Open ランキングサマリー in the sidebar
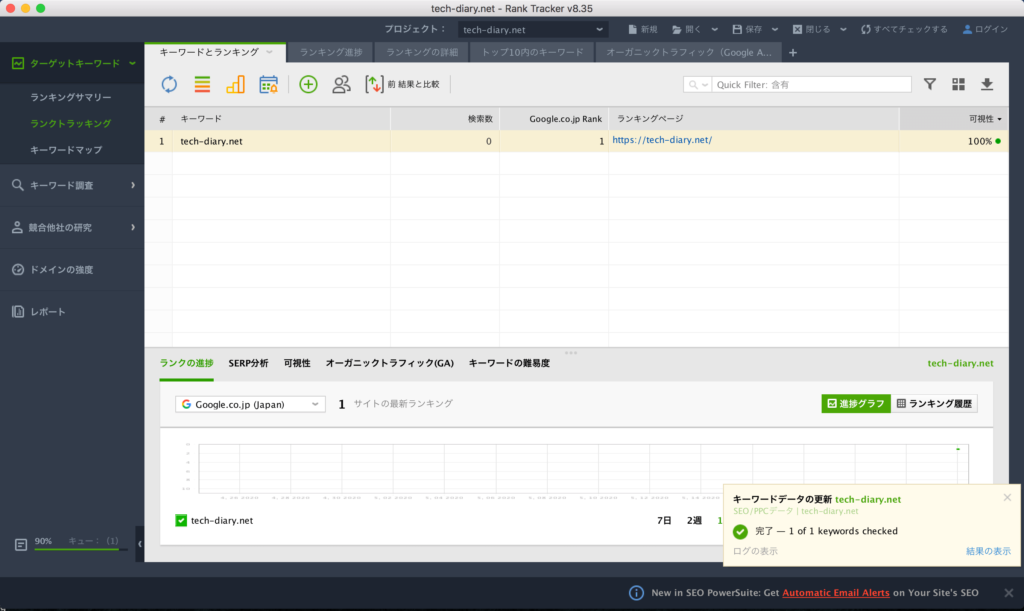The width and height of the screenshot is (1024, 611). click(71, 97)
